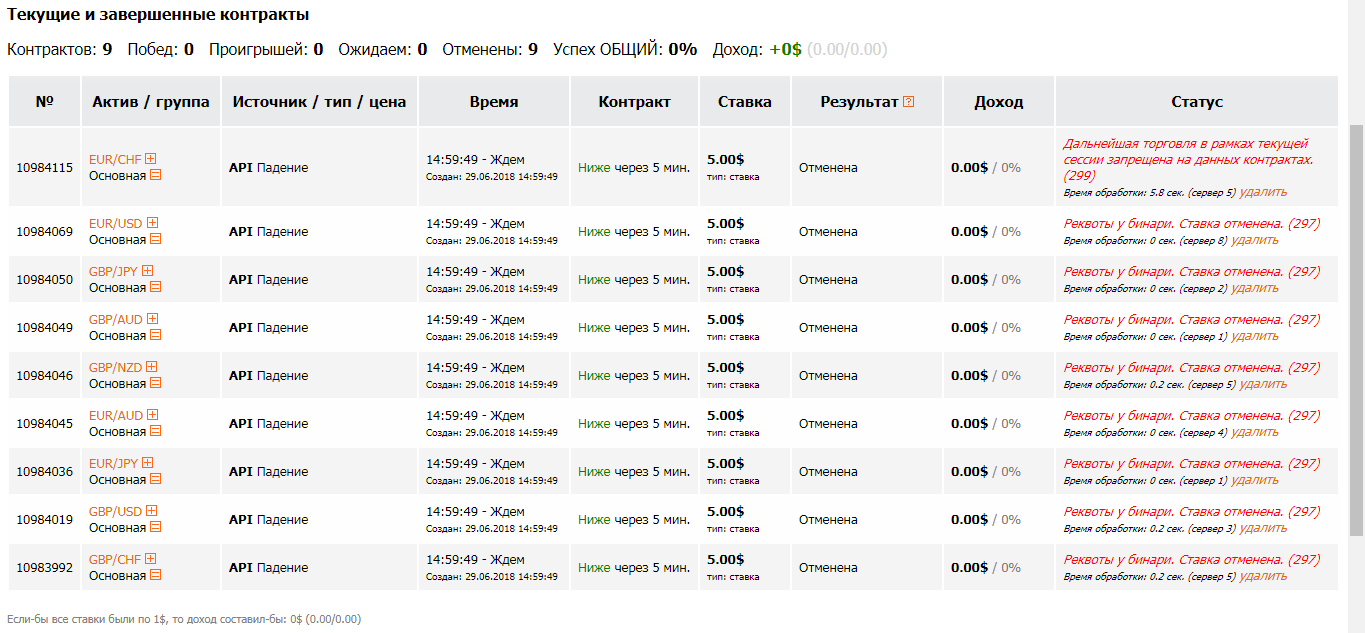Open the GBP/NZD asset link
The width and height of the screenshot is (1365, 633).
pos(116,367)
